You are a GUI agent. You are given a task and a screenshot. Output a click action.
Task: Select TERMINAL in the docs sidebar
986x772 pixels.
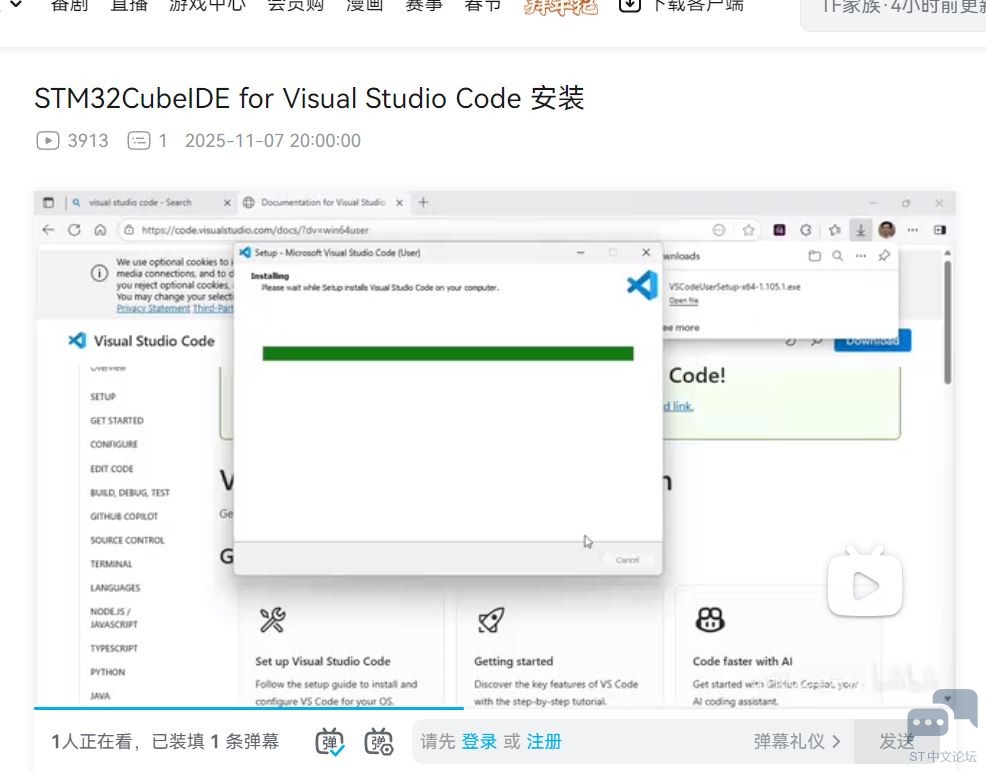point(111,565)
